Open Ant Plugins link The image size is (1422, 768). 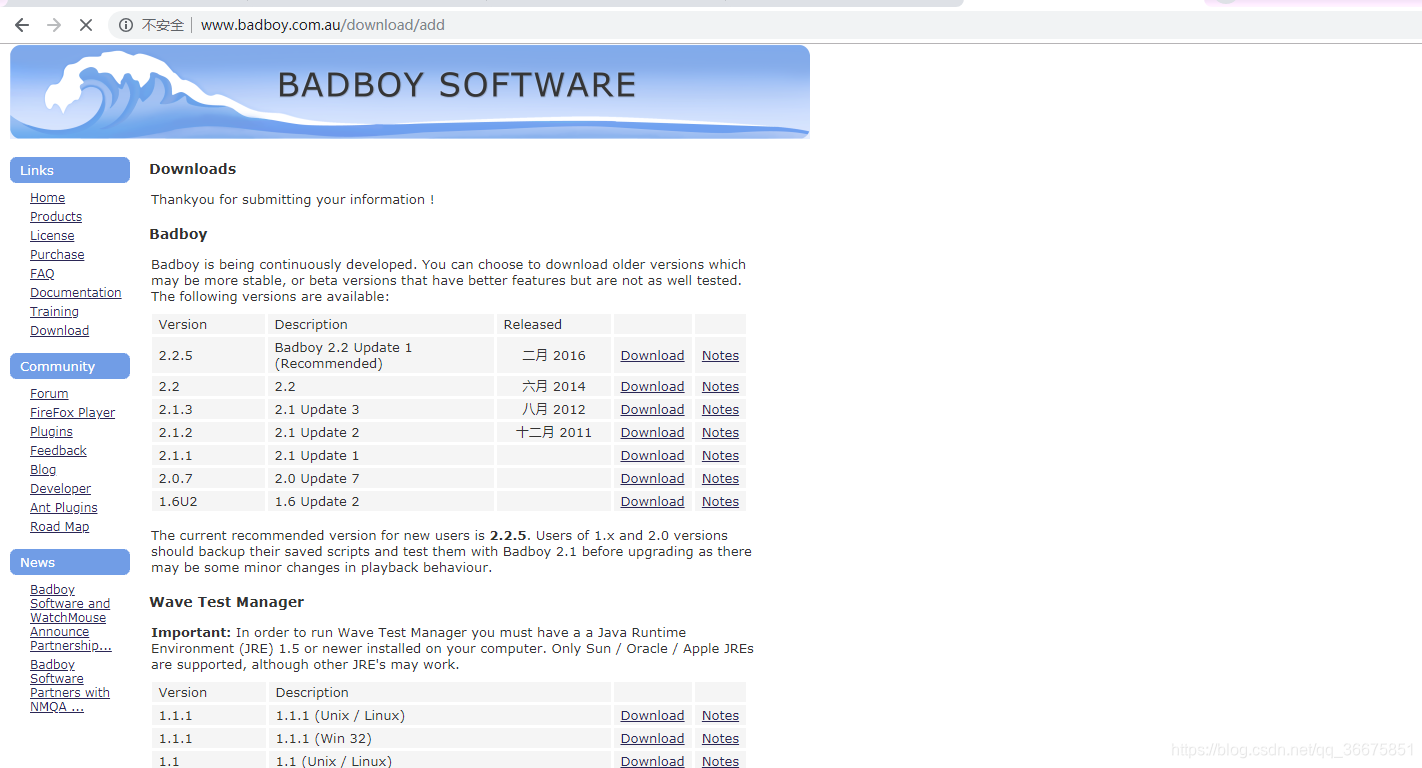click(64, 508)
